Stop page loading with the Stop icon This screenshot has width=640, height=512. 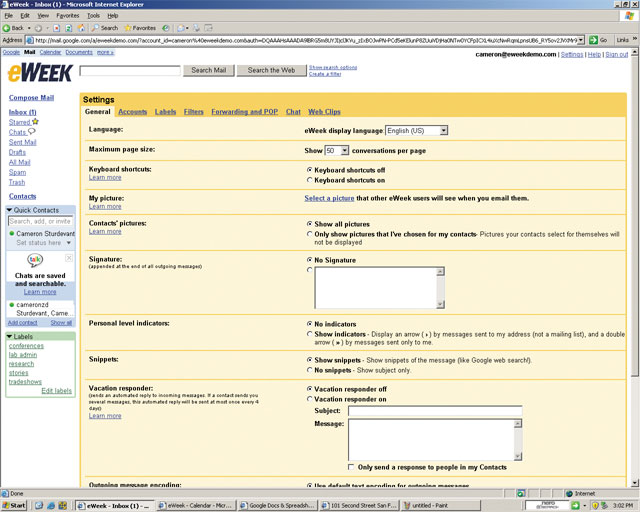57,28
